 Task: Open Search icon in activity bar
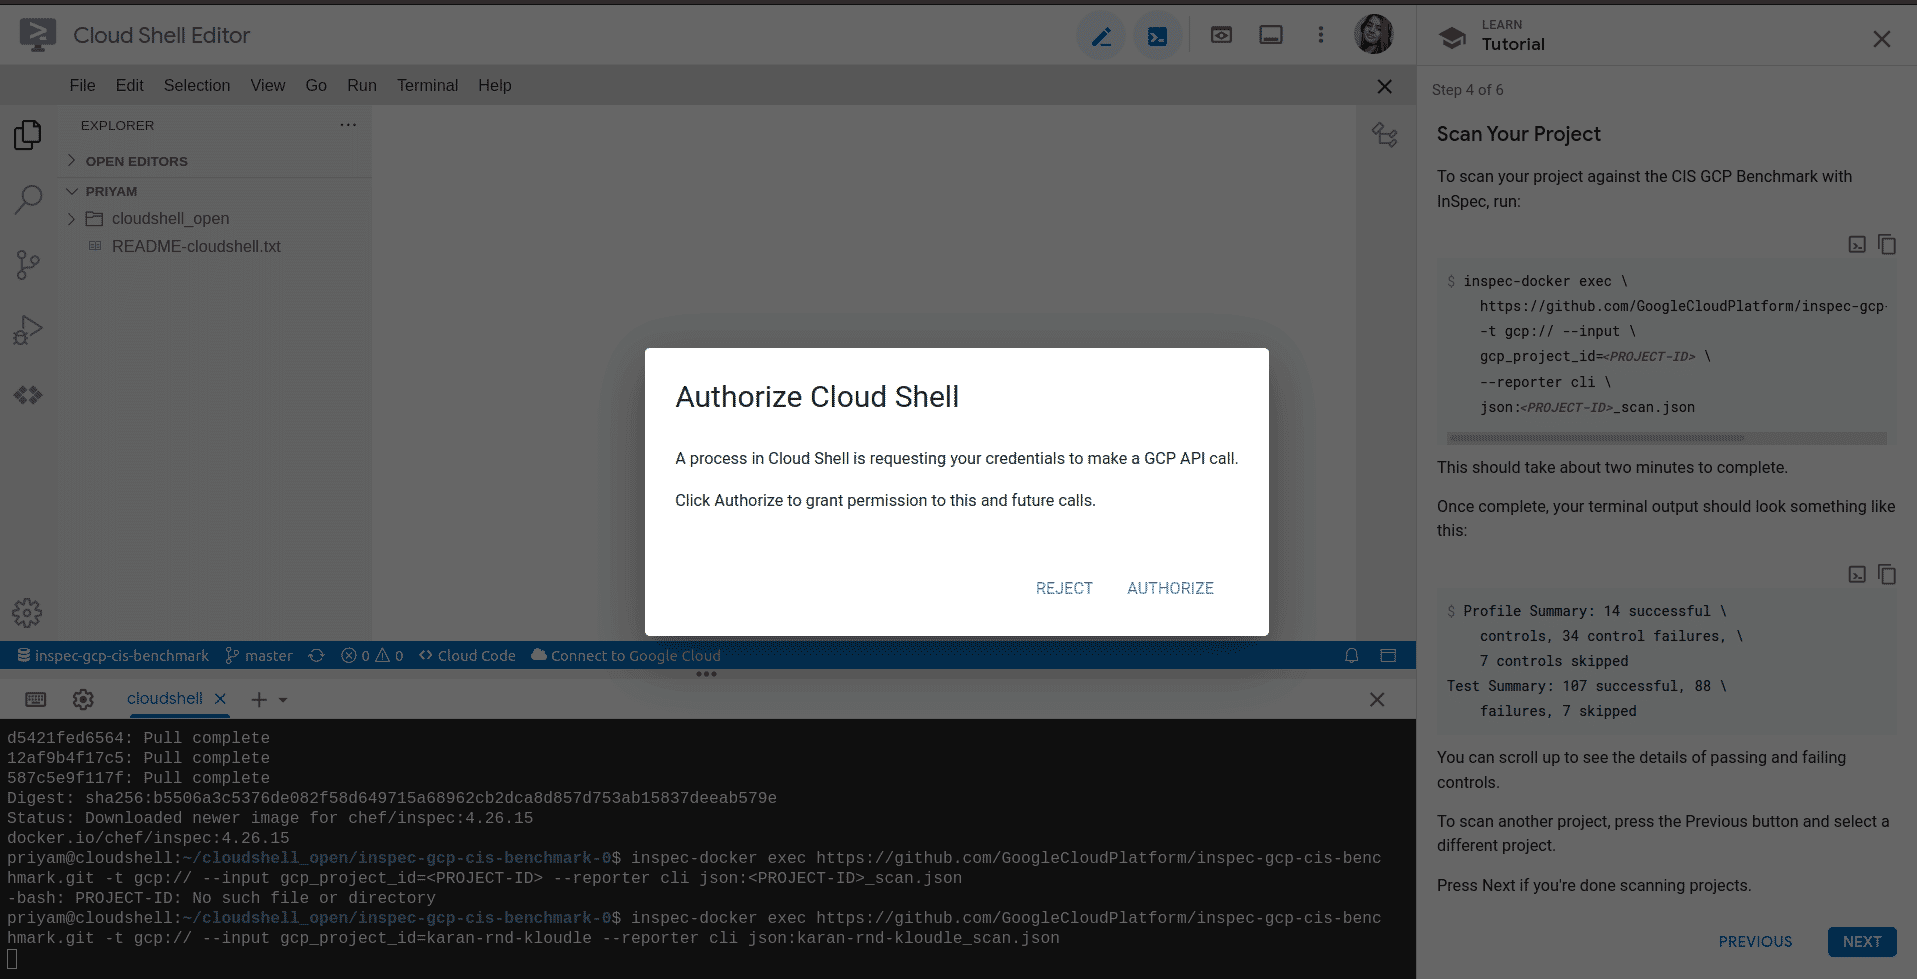tap(28, 199)
